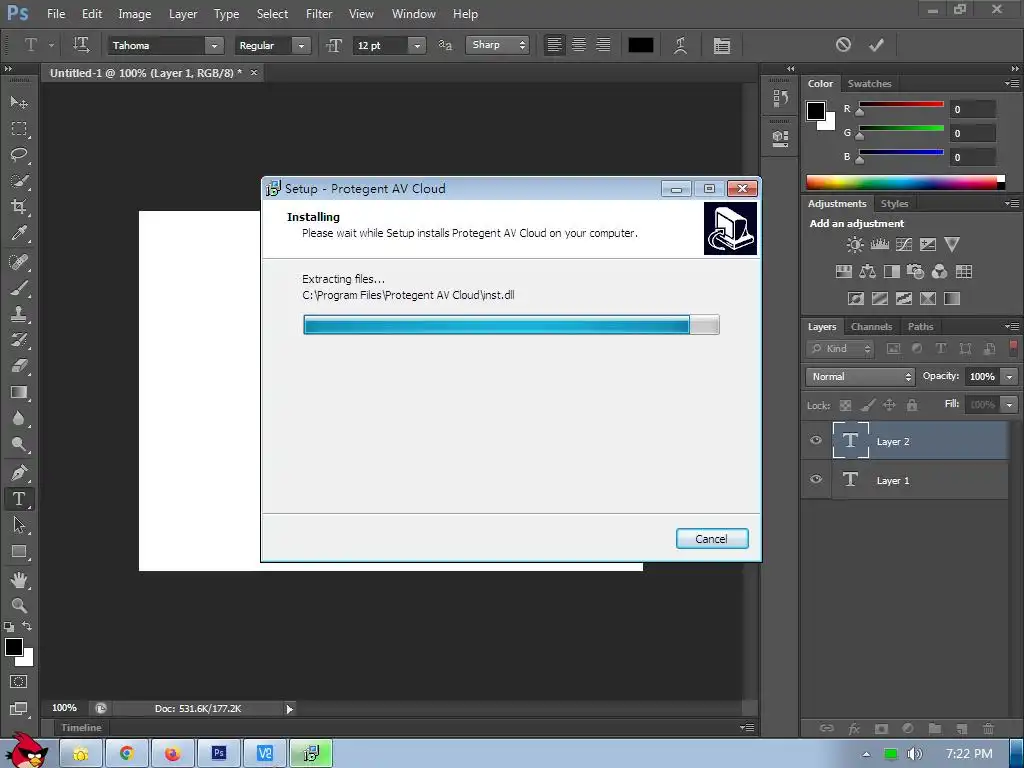This screenshot has height=768, width=1024.
Task: Open the anti-aliasing Sharp dropdown
Action: coord(498,45)
